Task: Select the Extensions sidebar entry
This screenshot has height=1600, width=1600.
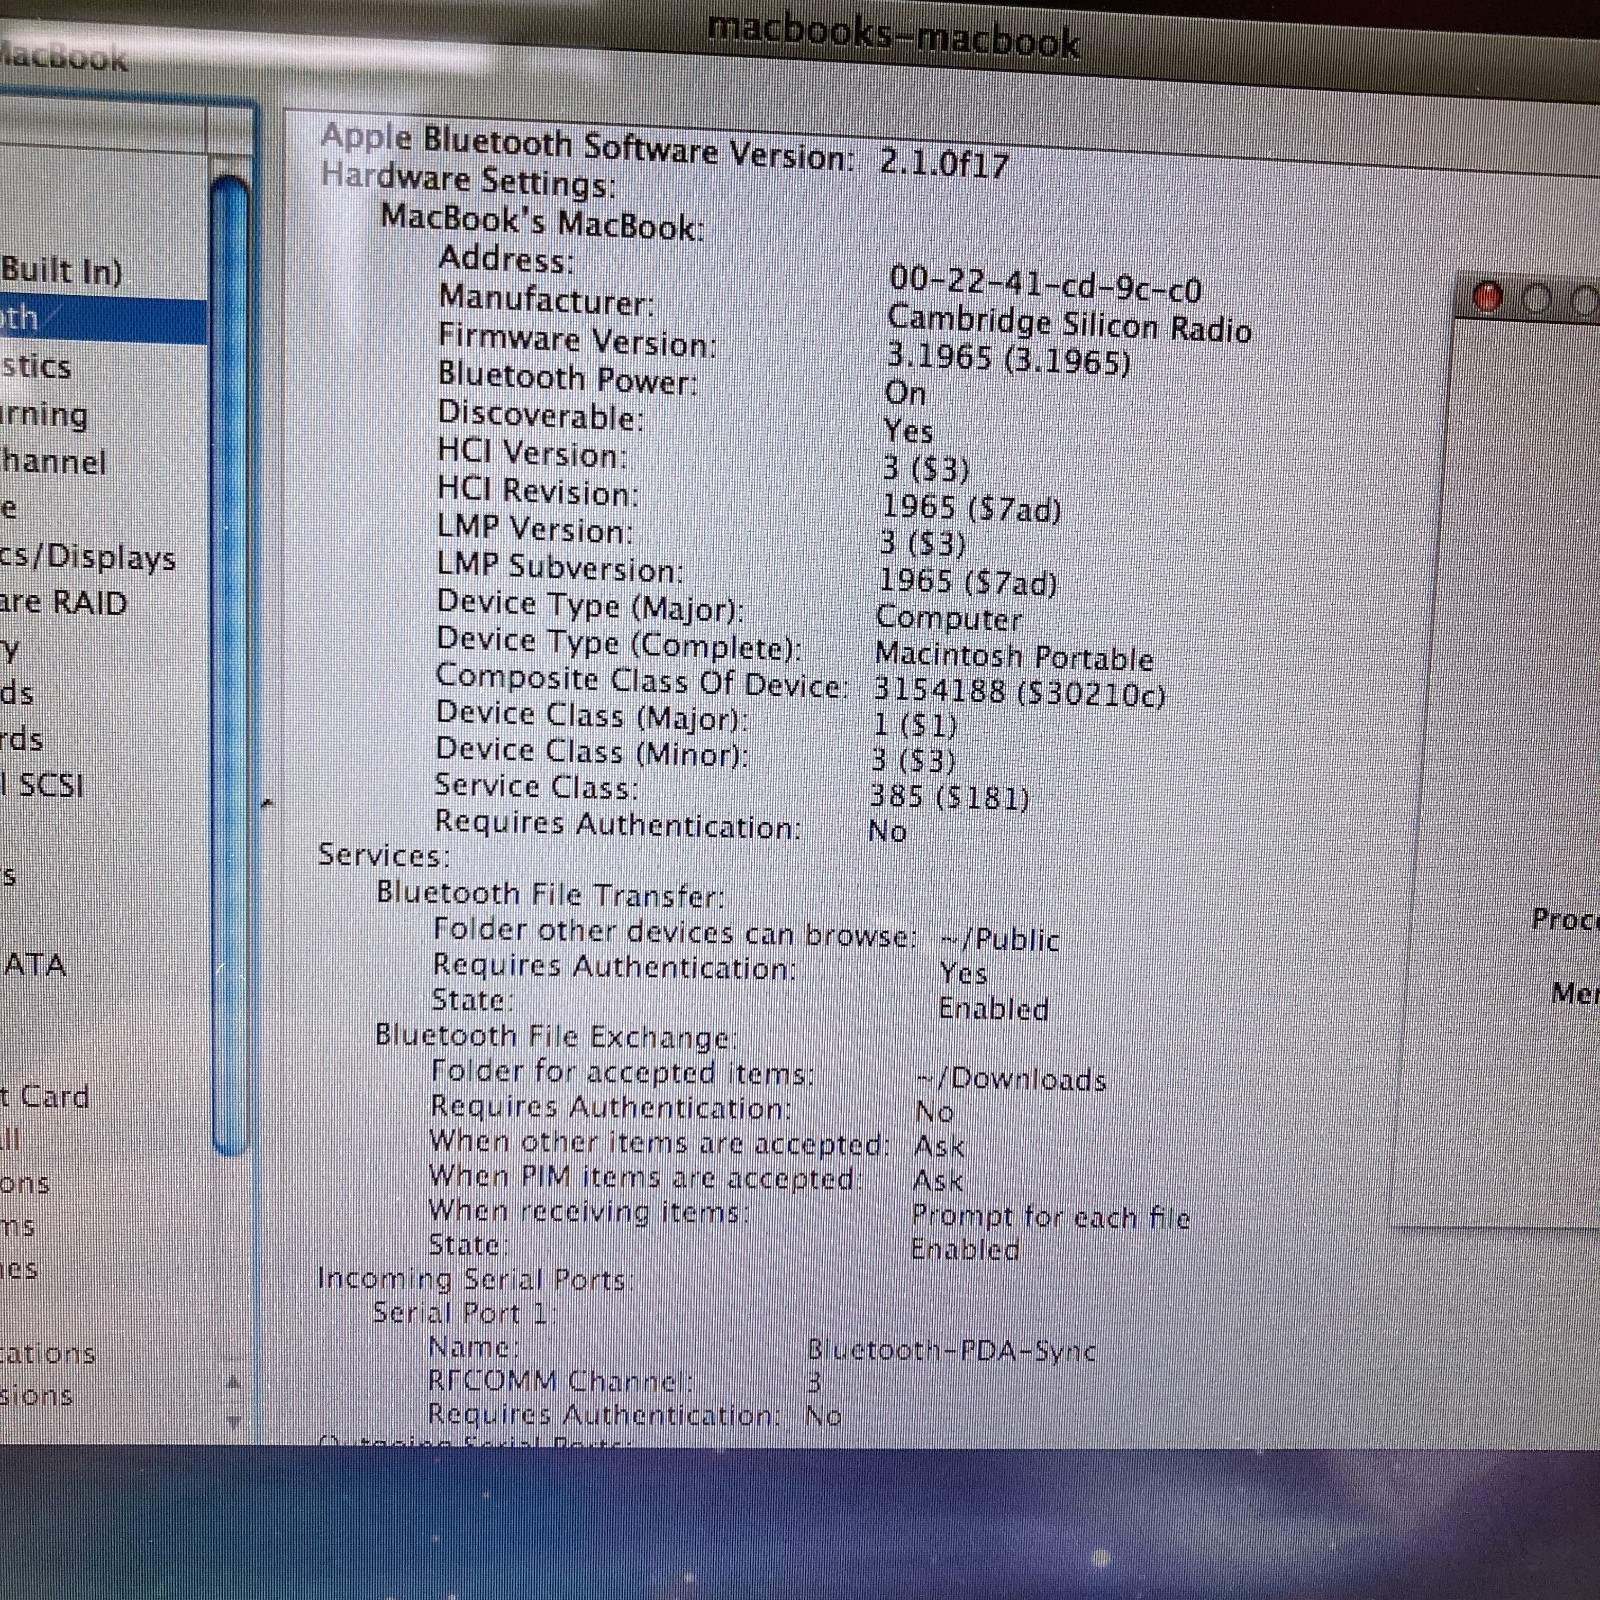Action: click(x=37, y=1395)
